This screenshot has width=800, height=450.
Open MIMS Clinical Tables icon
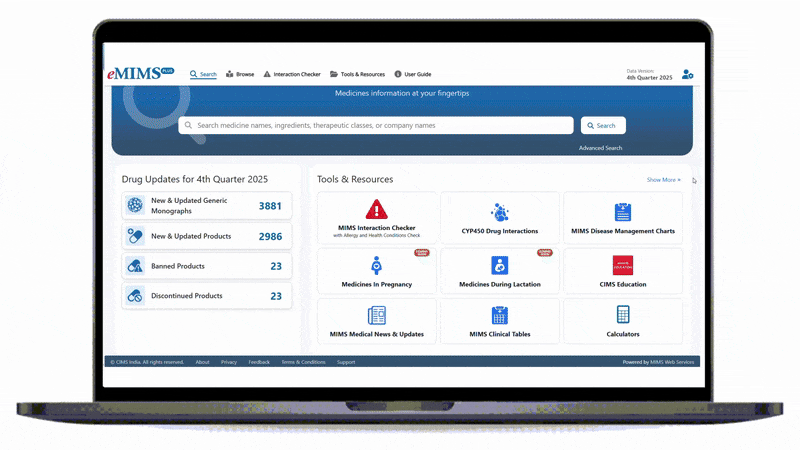tap(499, 315)
